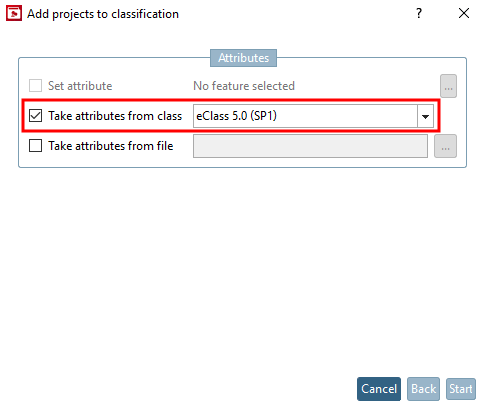
Task: Open help with the question mark button
Action: 419,13
